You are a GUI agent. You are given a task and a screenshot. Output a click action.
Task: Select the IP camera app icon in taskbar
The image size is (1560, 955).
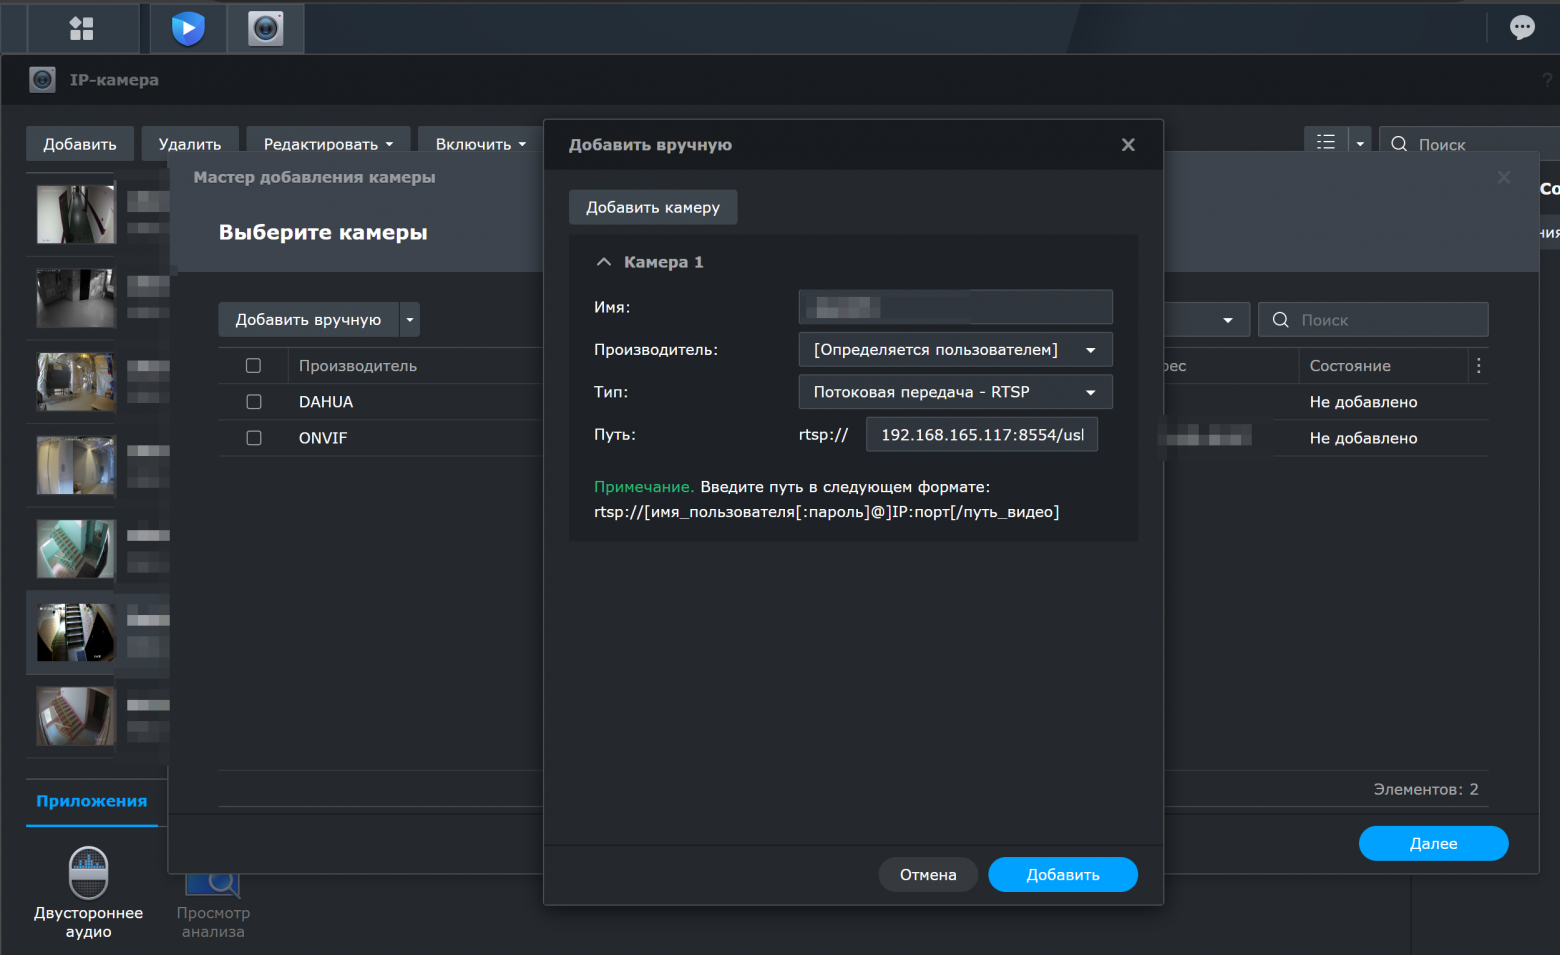point(265,28)
